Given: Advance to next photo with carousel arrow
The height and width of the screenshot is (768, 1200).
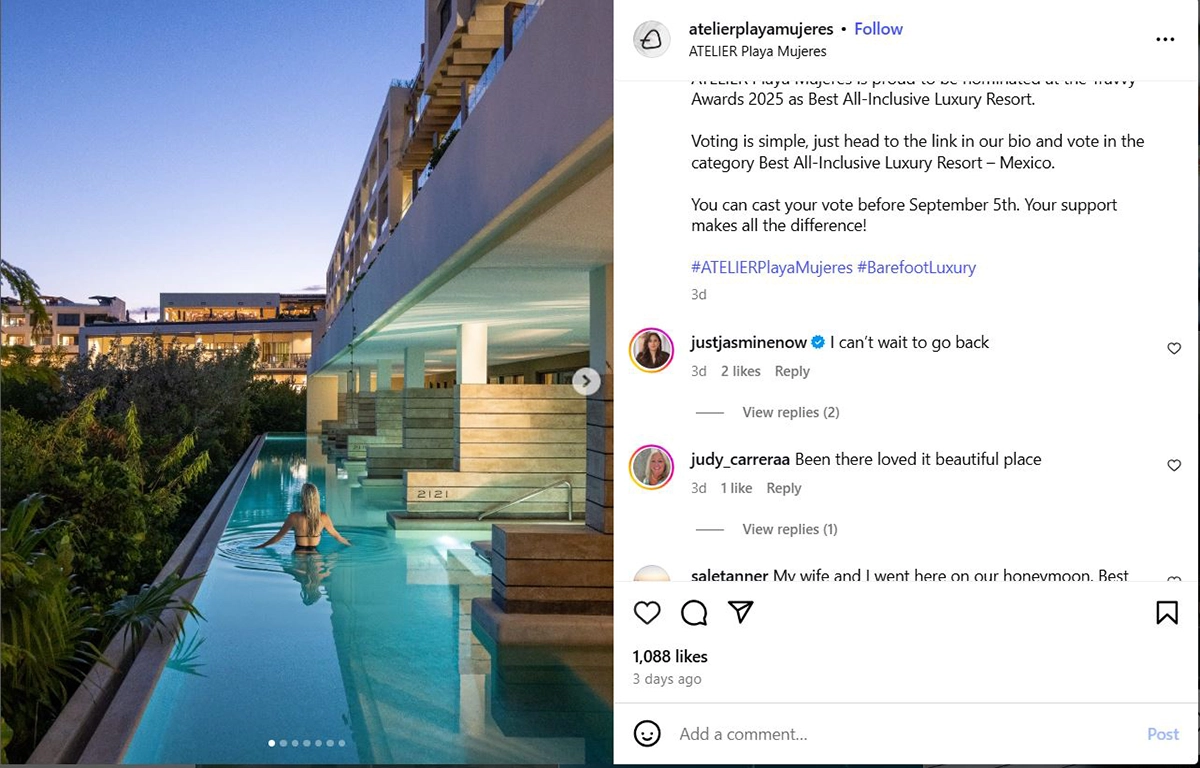Looking at the screenshot, I should coord(586,381).
